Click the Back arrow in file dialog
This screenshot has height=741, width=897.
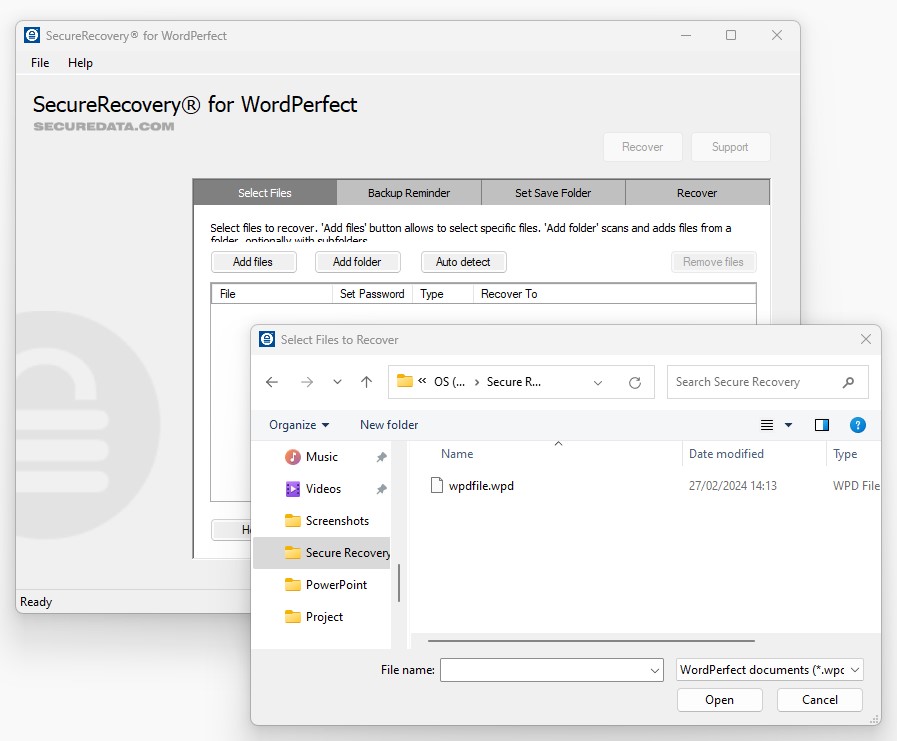[272, 382]
